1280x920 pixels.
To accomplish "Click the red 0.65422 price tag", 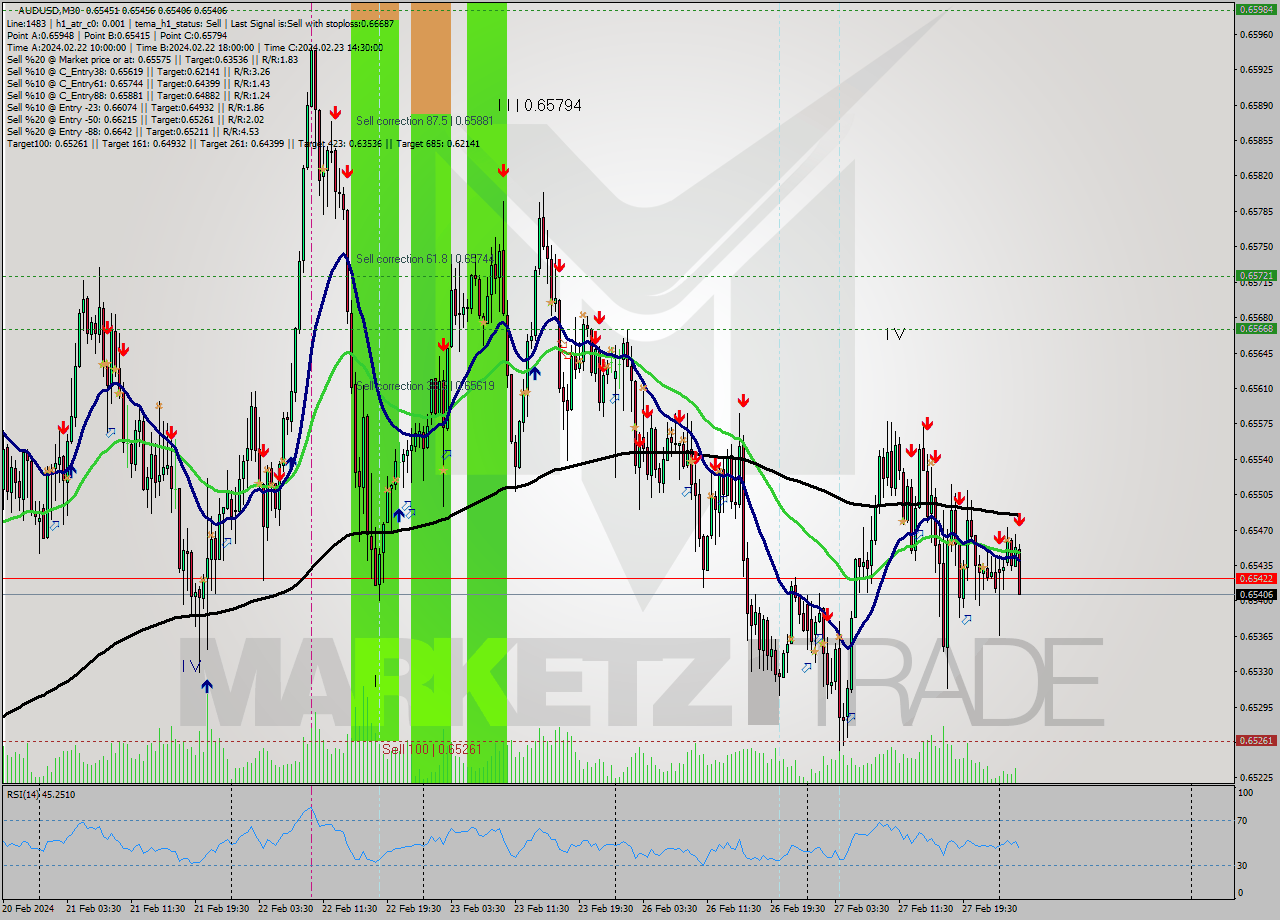I will point(1256,578).
